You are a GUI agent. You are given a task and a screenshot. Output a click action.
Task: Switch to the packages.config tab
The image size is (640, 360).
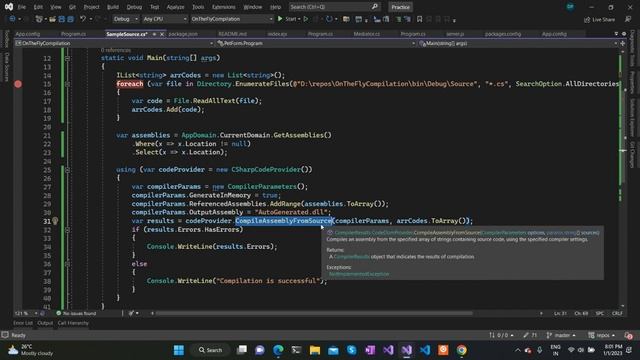(x=503, y=34)
